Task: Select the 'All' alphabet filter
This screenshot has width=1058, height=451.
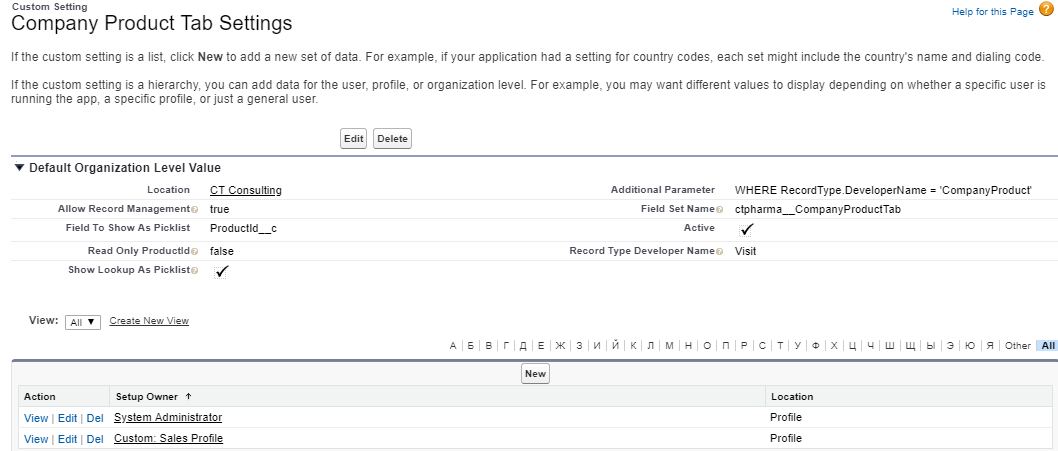Action: coord(1047,345)
